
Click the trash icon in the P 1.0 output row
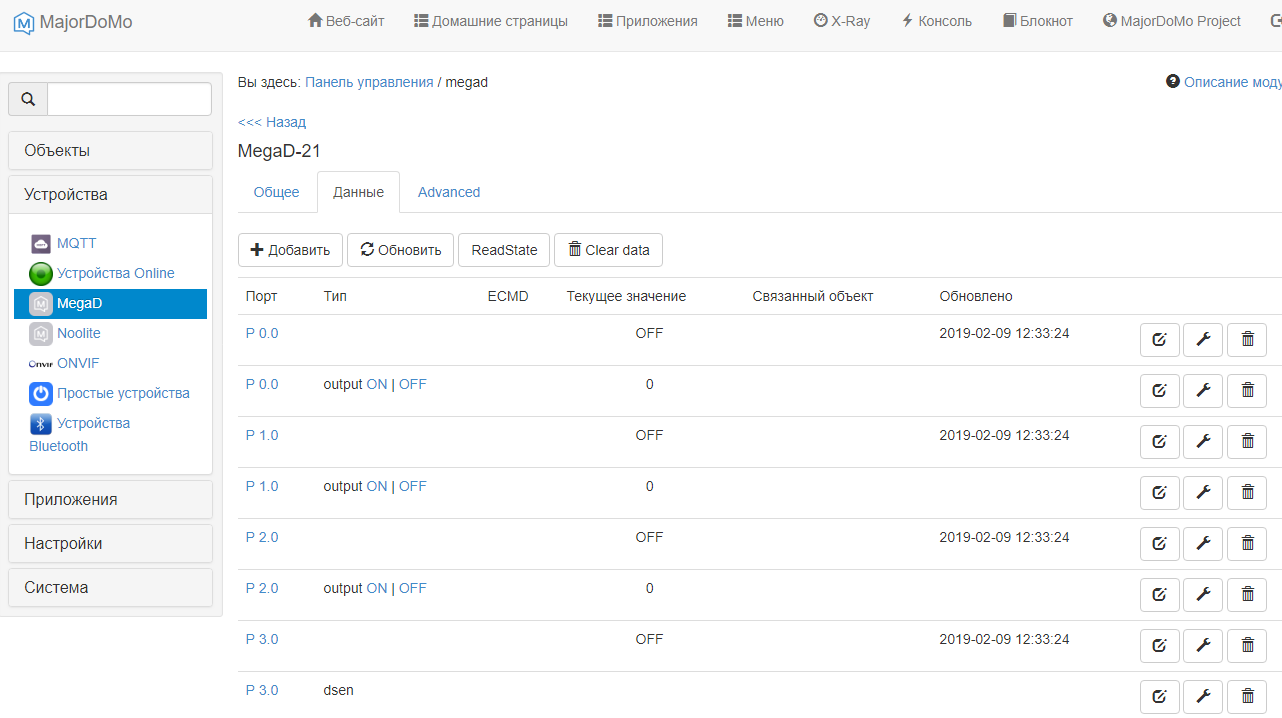click(x=1247, y=492)
